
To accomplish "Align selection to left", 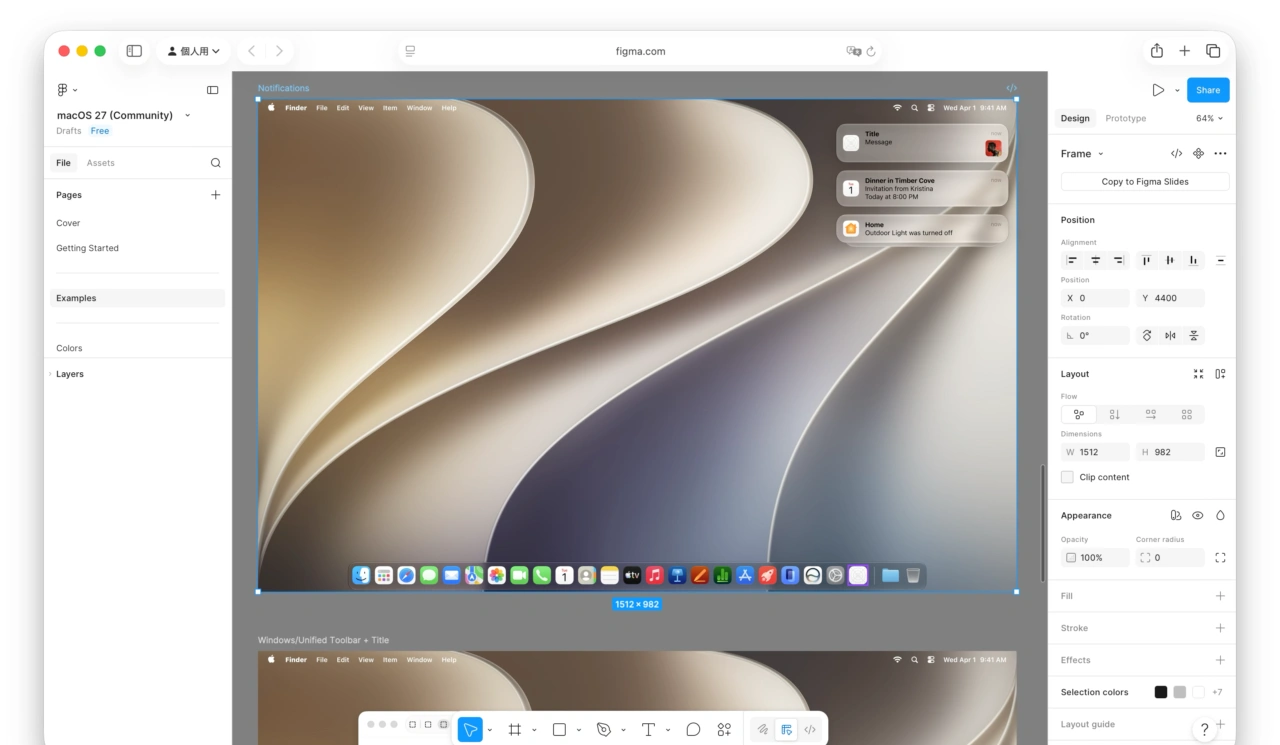I will (x=1072, y=260).
